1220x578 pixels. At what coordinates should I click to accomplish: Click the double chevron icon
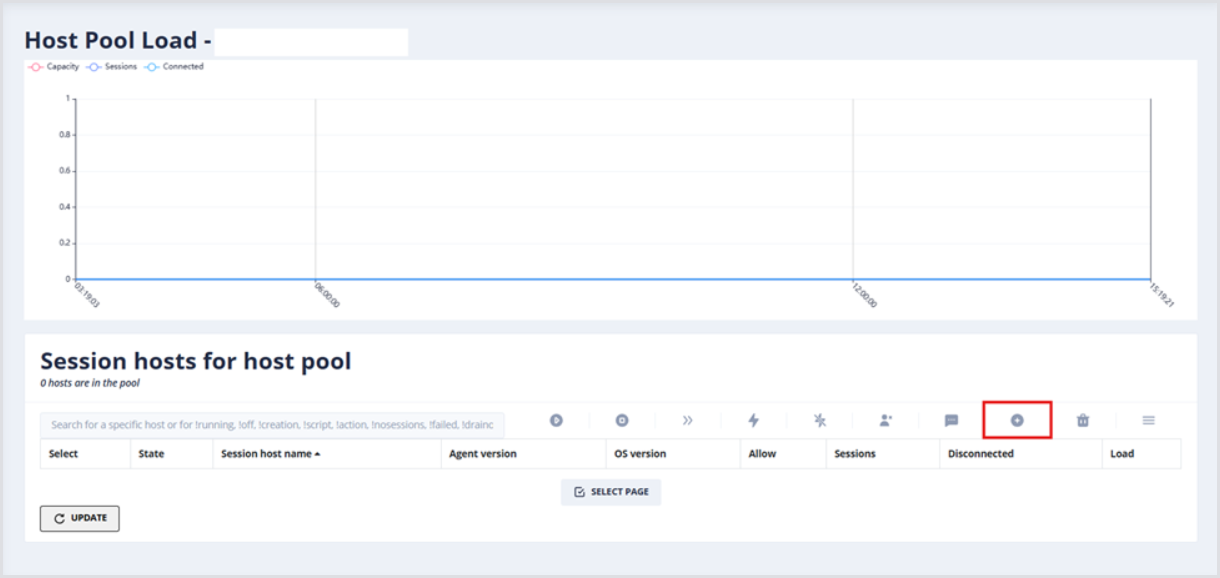coord(688,421)
